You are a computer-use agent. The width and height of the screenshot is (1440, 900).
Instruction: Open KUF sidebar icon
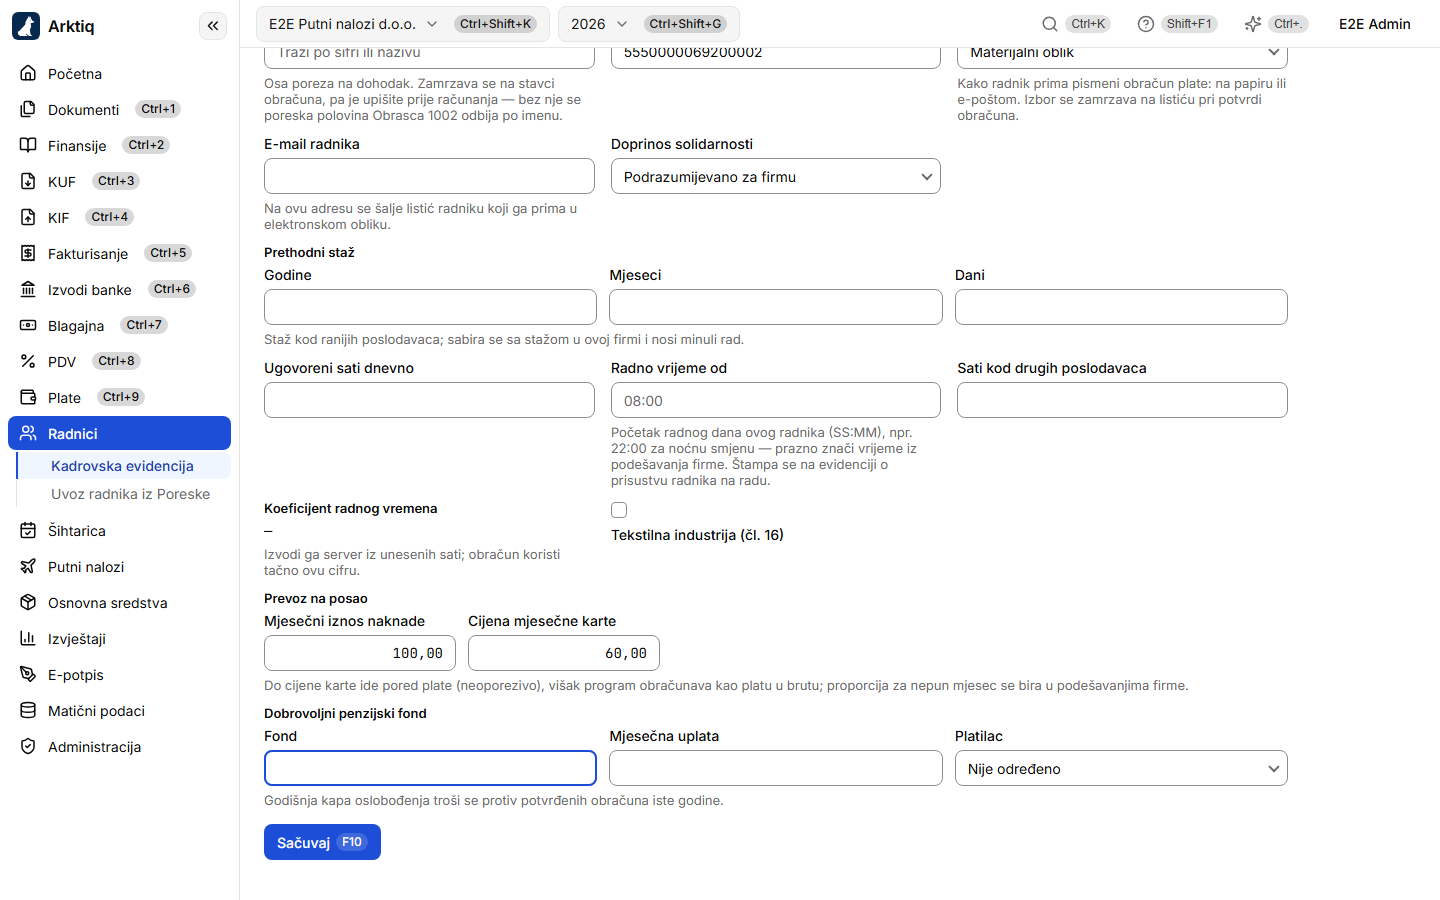tap(28, 182)
